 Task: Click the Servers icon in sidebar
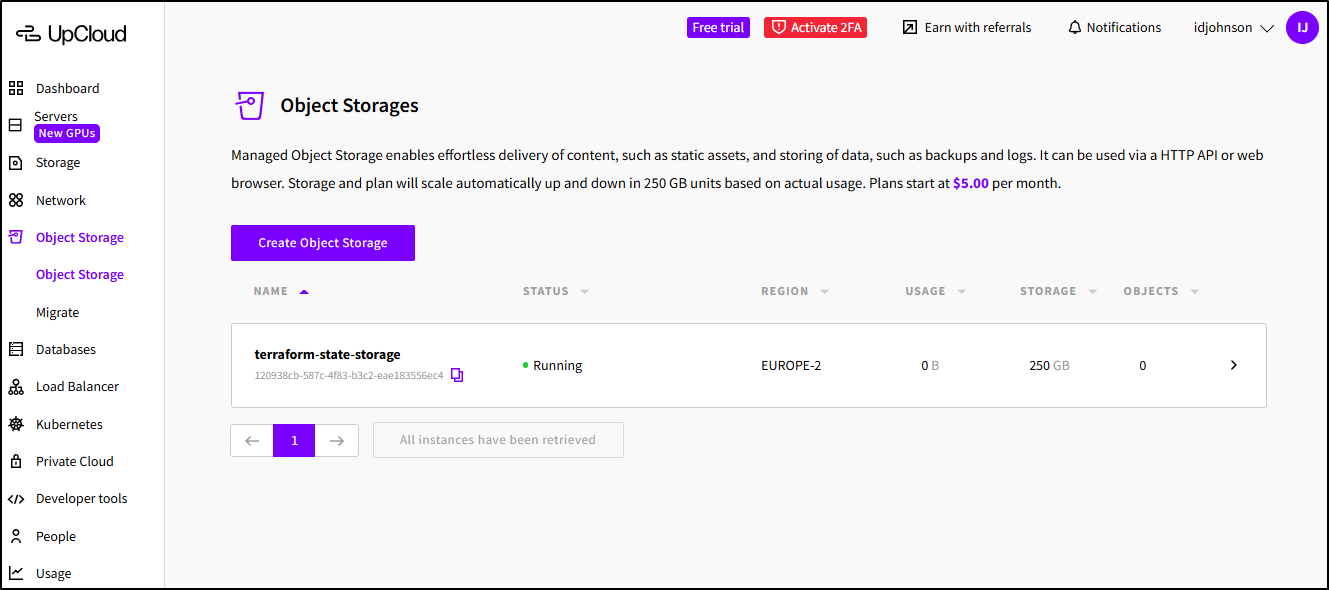coord(16,125)
